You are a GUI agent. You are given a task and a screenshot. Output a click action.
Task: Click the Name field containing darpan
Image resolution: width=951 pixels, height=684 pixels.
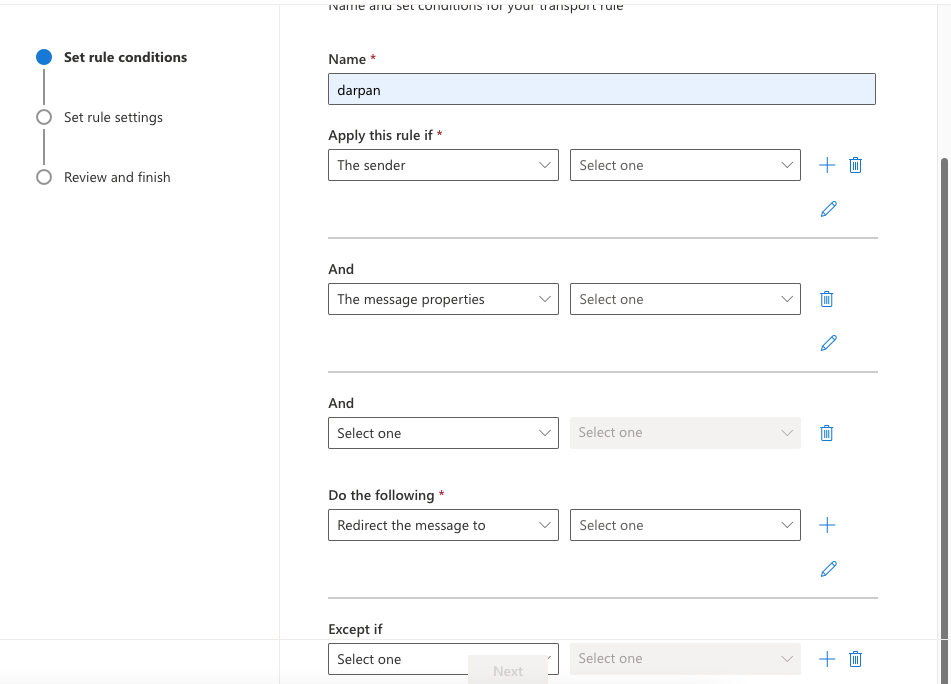[x=602, y=89]
